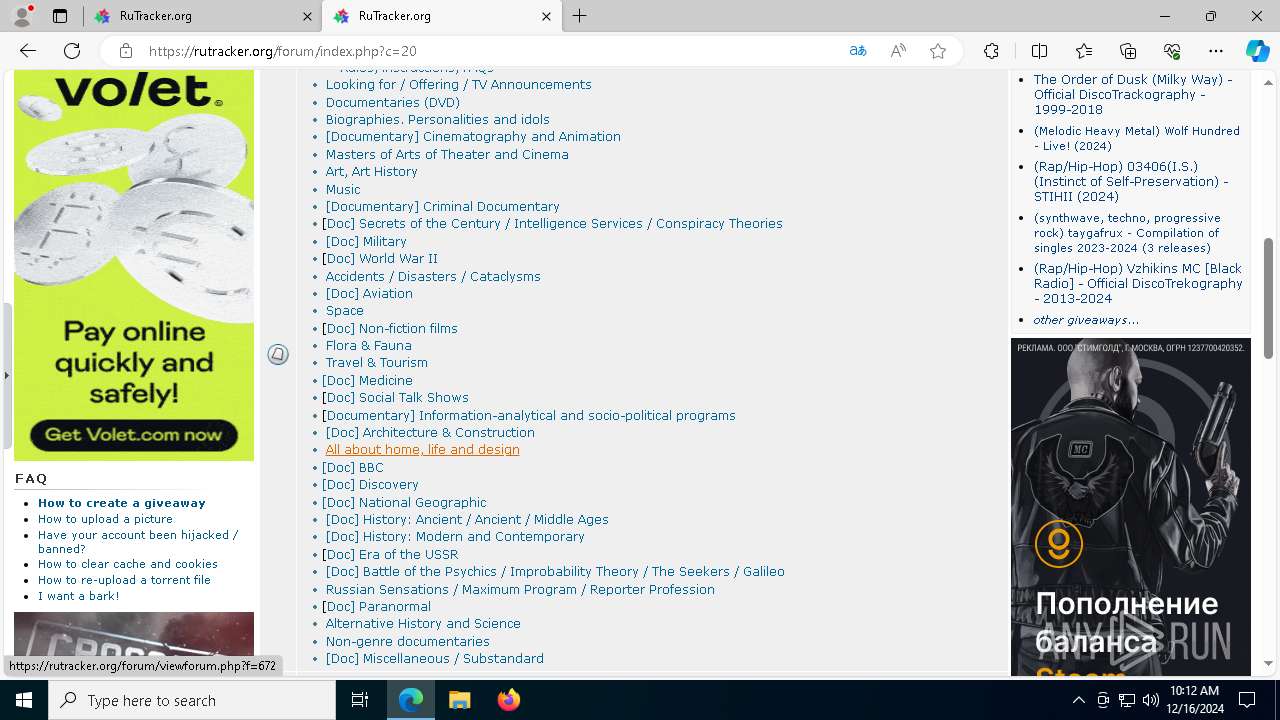Click the other giveaways... link
The height and width of the screenshot is (720, 1280).
(x=1086, y=320)
